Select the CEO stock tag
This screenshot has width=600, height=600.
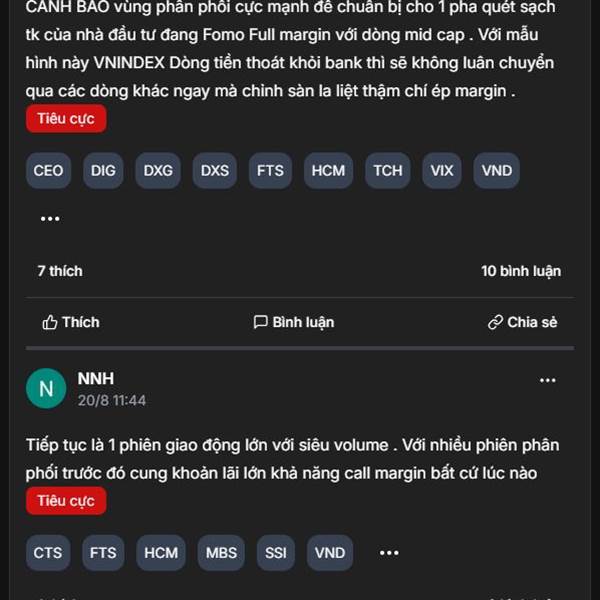coord(48,171)
